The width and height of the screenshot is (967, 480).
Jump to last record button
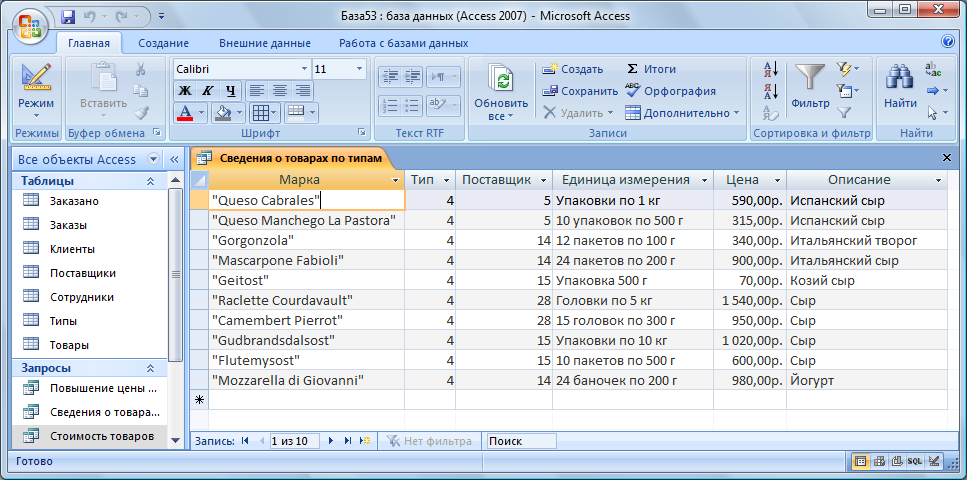coord(348,441)
